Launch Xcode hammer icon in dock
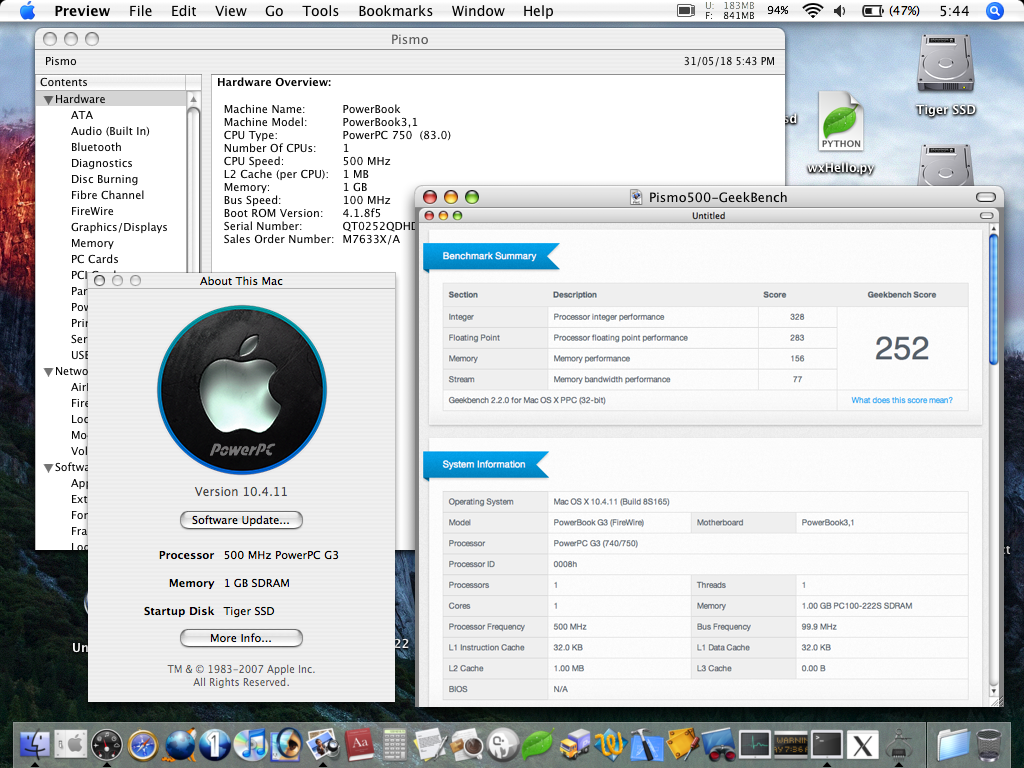This screenshot has height=768, width=1024. point(647,744)
